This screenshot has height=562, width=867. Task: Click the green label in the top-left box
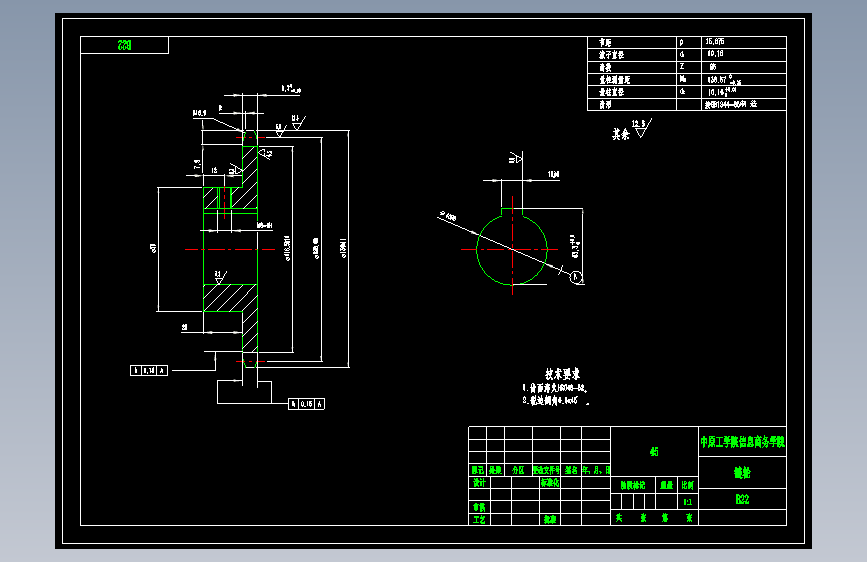[x=124, y=45]
